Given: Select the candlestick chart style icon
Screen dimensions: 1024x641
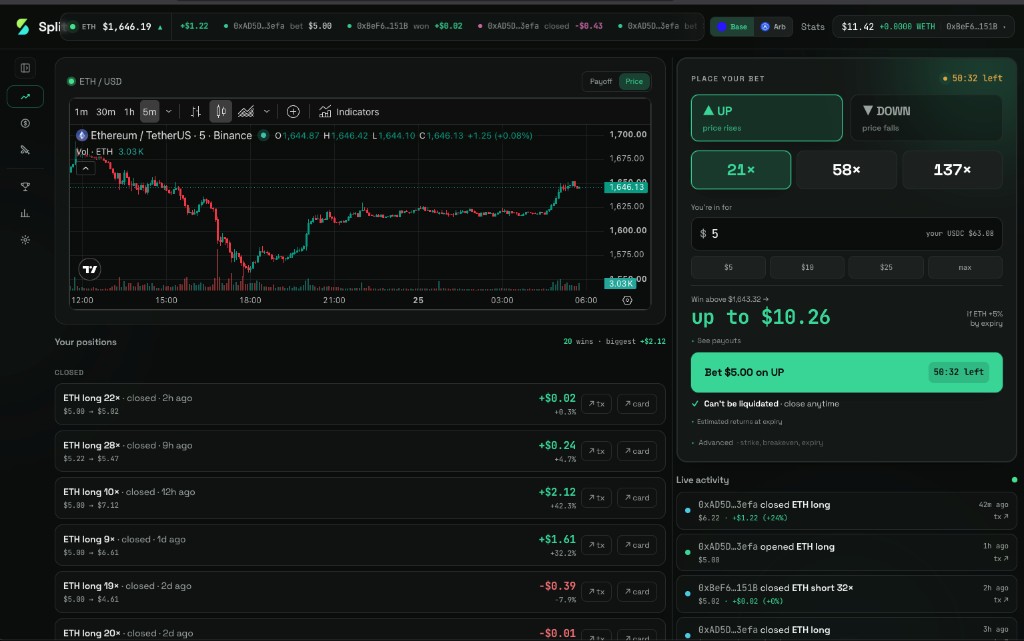Looking at the screenshot, I should pos(221,112).
